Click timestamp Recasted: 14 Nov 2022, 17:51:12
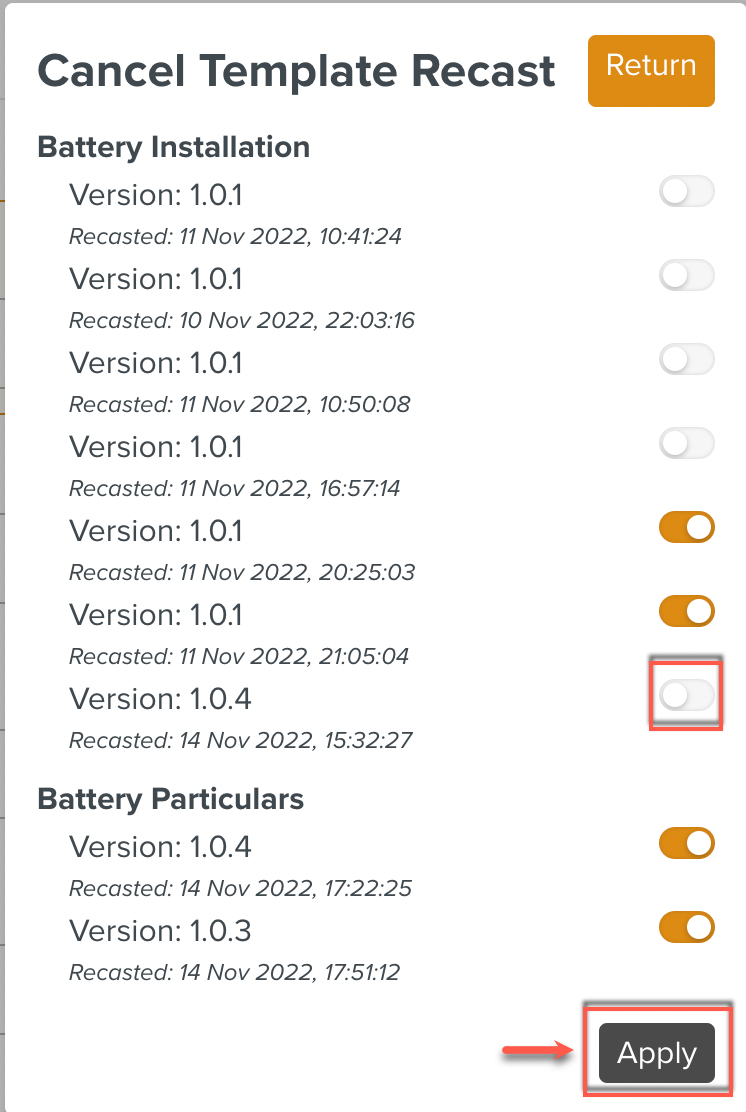 click(x=234, y=972)
